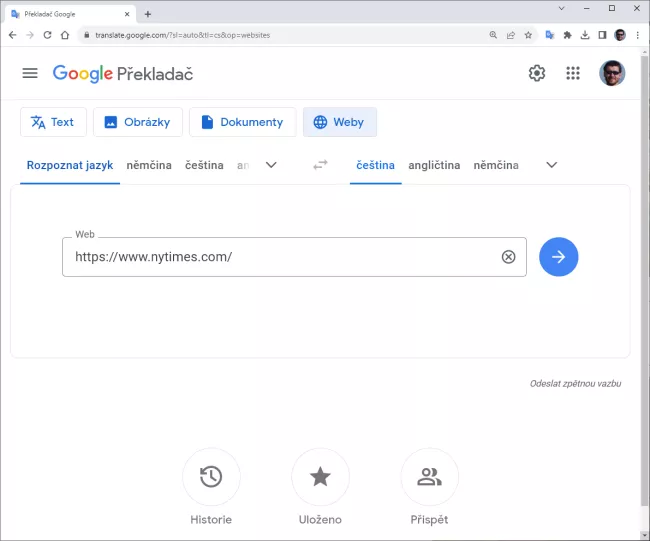Choose němčina as source language

(x=149, y=165)
